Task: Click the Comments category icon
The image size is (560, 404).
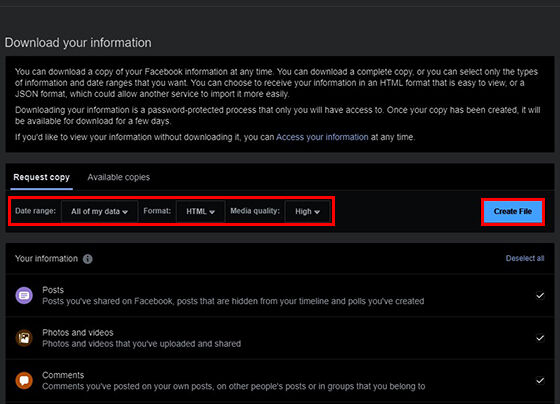Action: tap(24, 380)
